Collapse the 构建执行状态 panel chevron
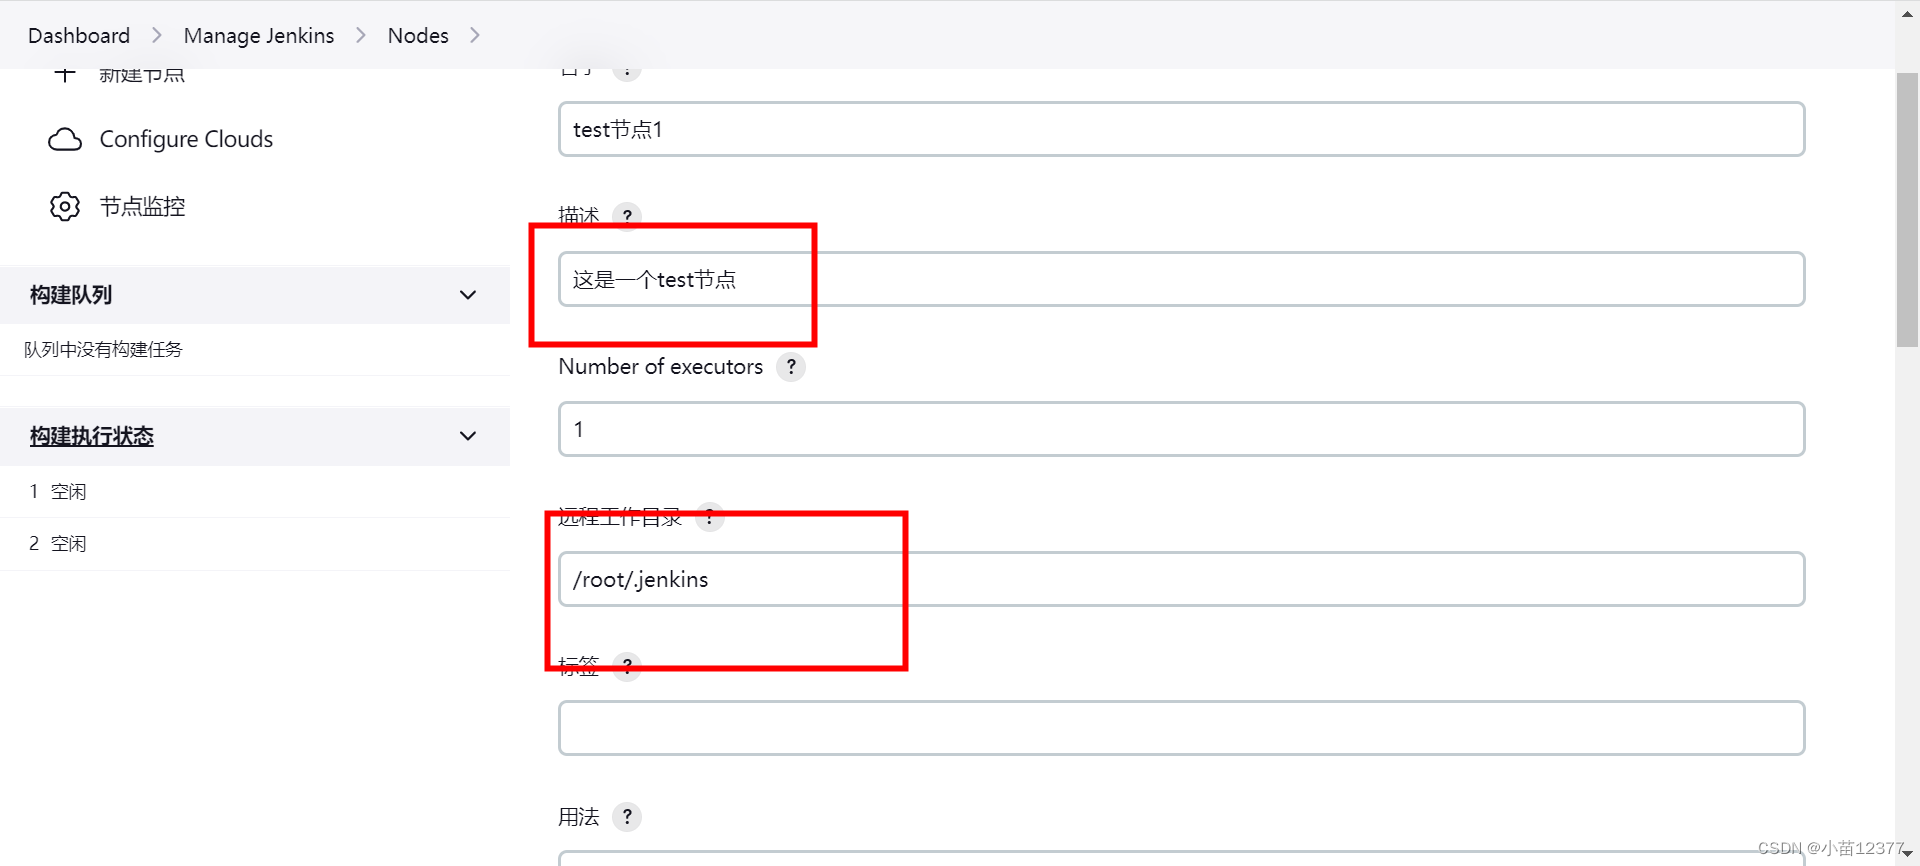The image size is (1920, 866). coord(467,436)
